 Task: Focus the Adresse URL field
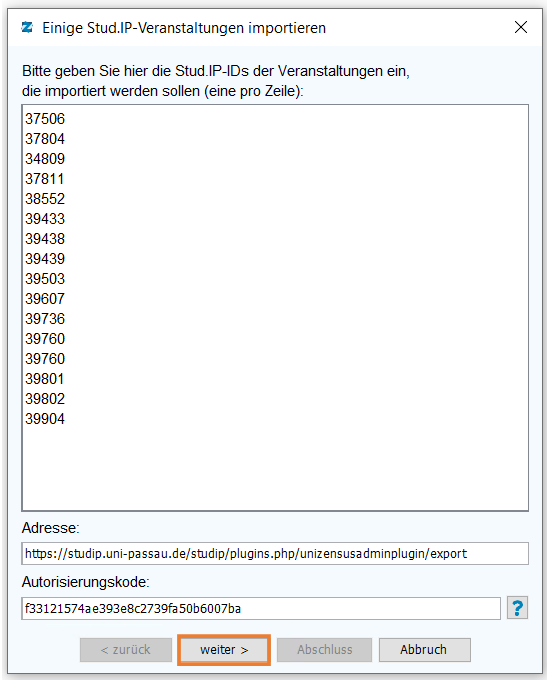point(275,553)
